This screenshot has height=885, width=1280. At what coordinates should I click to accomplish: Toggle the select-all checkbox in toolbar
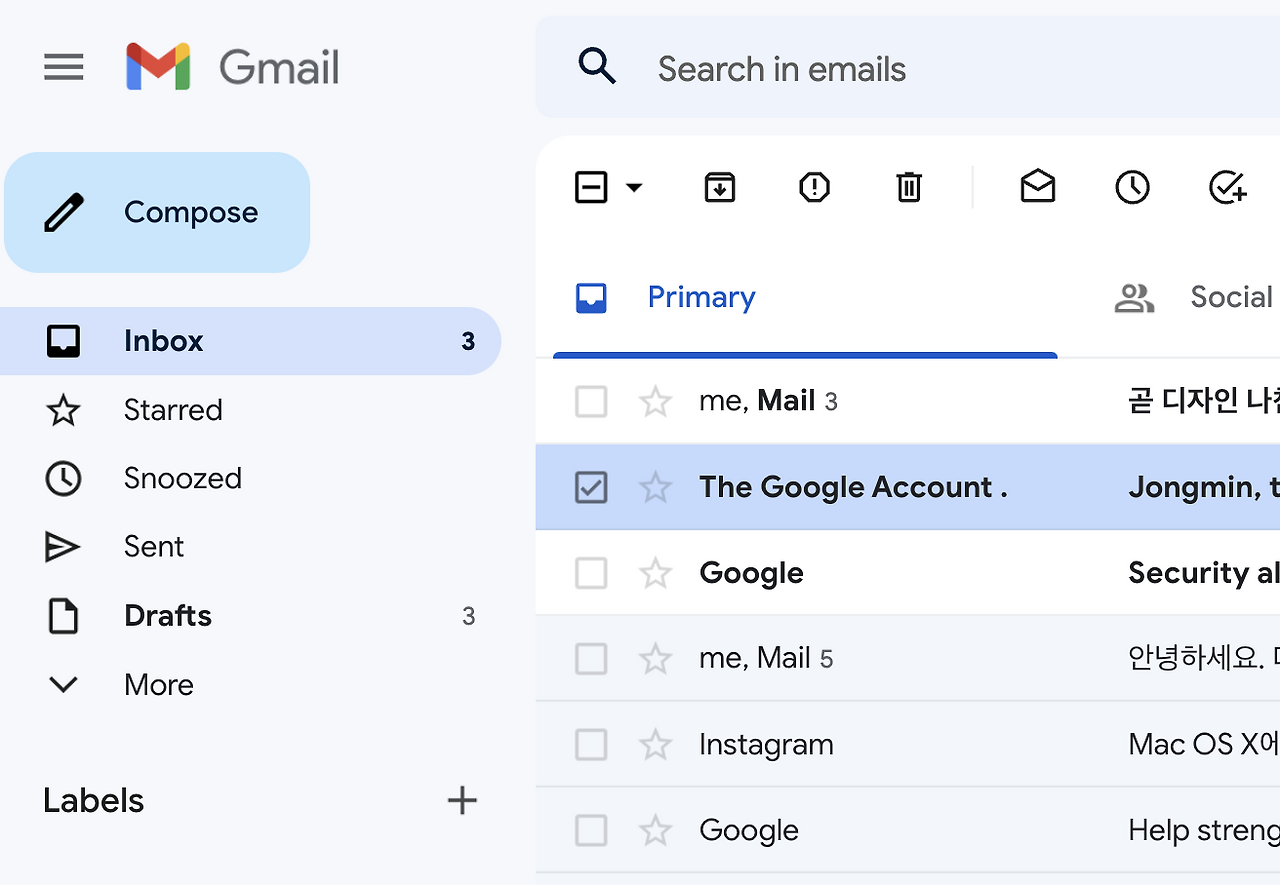pyautogui.click(x=591, y=187)
